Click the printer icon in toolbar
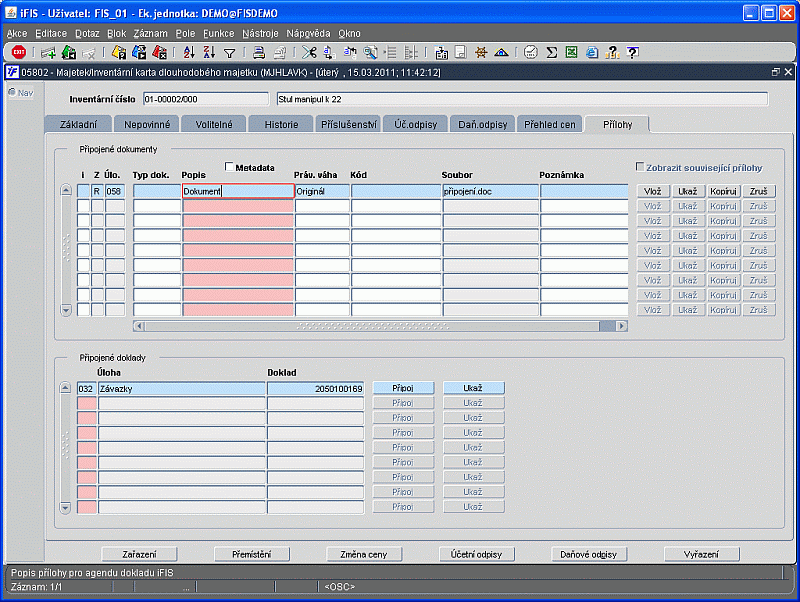This screenshot has width=800, height=602. (259, 52)
